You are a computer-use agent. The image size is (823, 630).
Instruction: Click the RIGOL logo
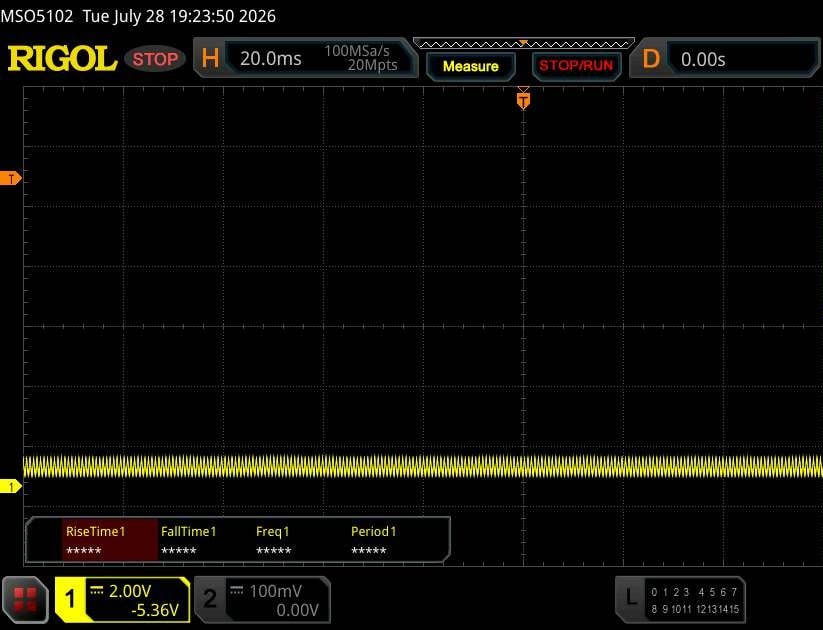pos(62,58)
